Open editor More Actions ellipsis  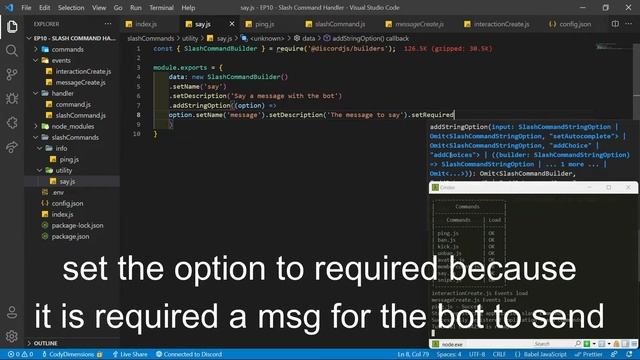(x=629, y=24)
